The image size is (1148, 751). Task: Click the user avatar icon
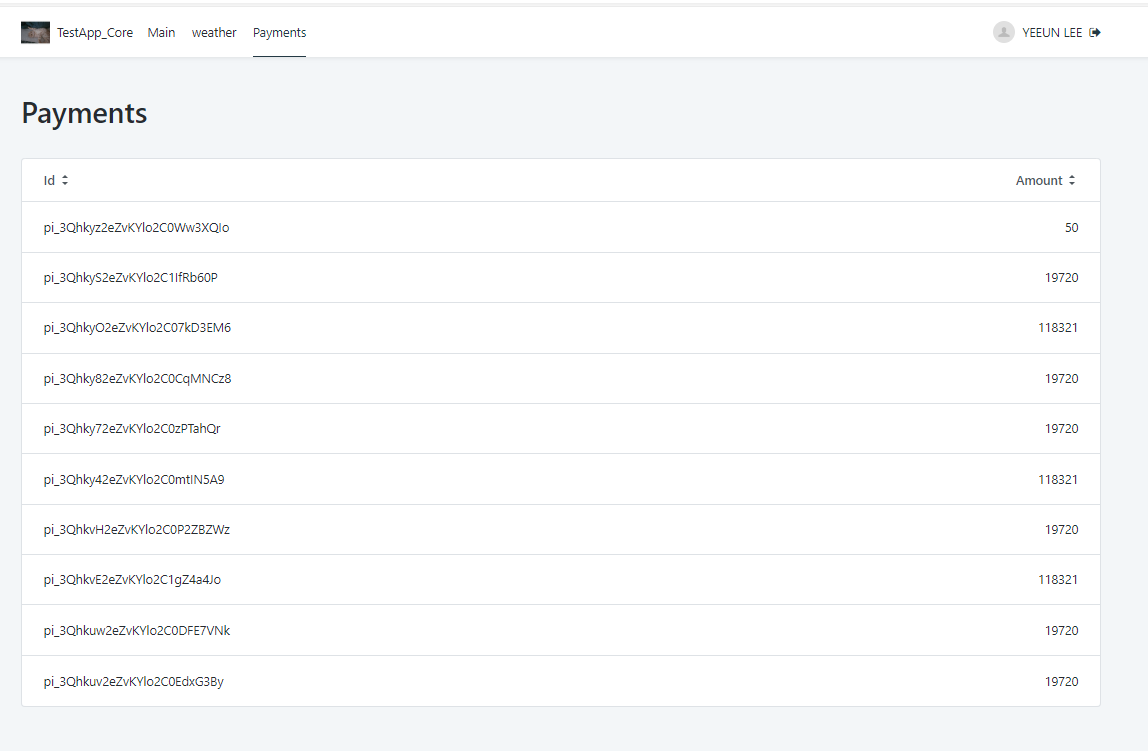pyautogui.click(x=1003, y=32)
